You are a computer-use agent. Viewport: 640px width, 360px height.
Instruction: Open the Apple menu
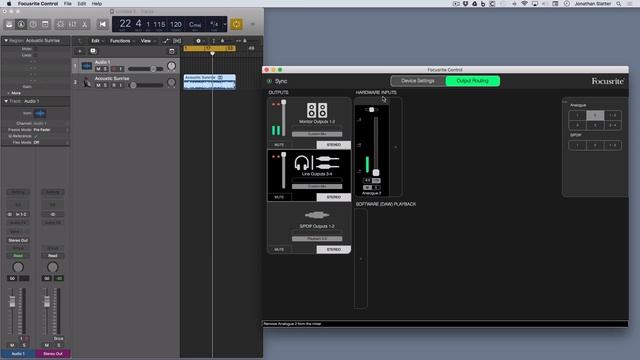pos(9,4)
